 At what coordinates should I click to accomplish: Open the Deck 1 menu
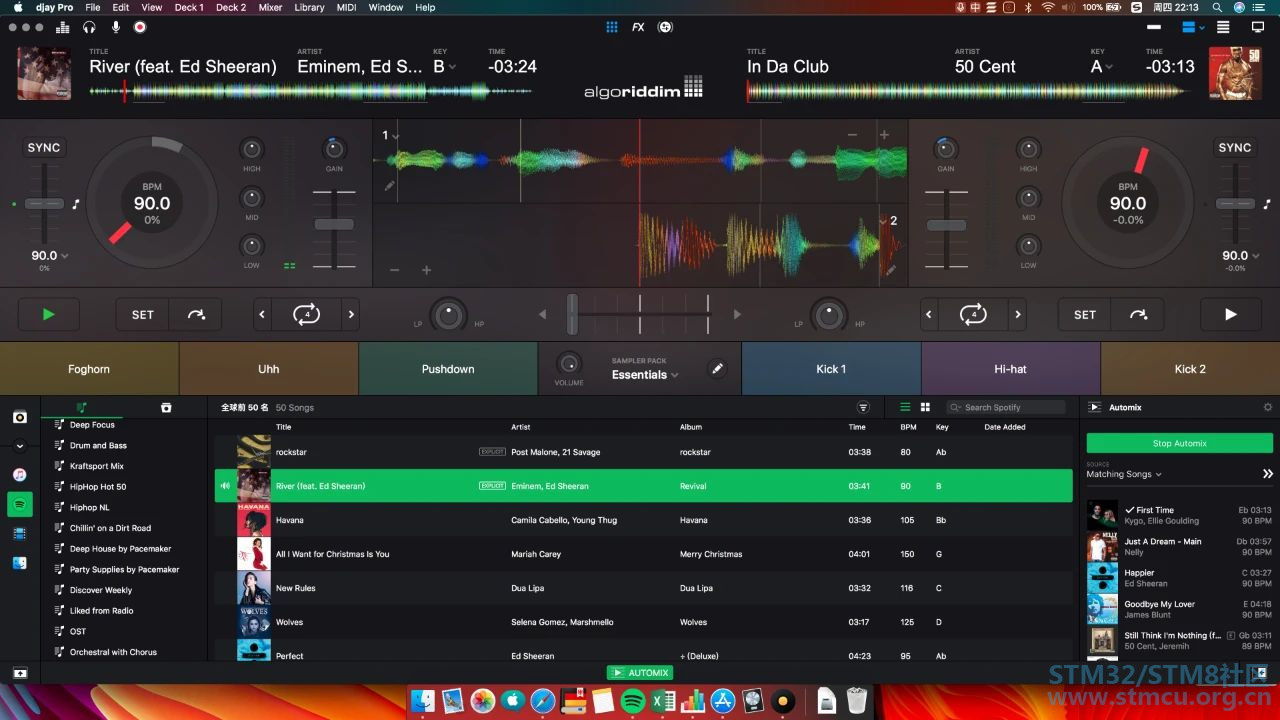click(188, 7)
